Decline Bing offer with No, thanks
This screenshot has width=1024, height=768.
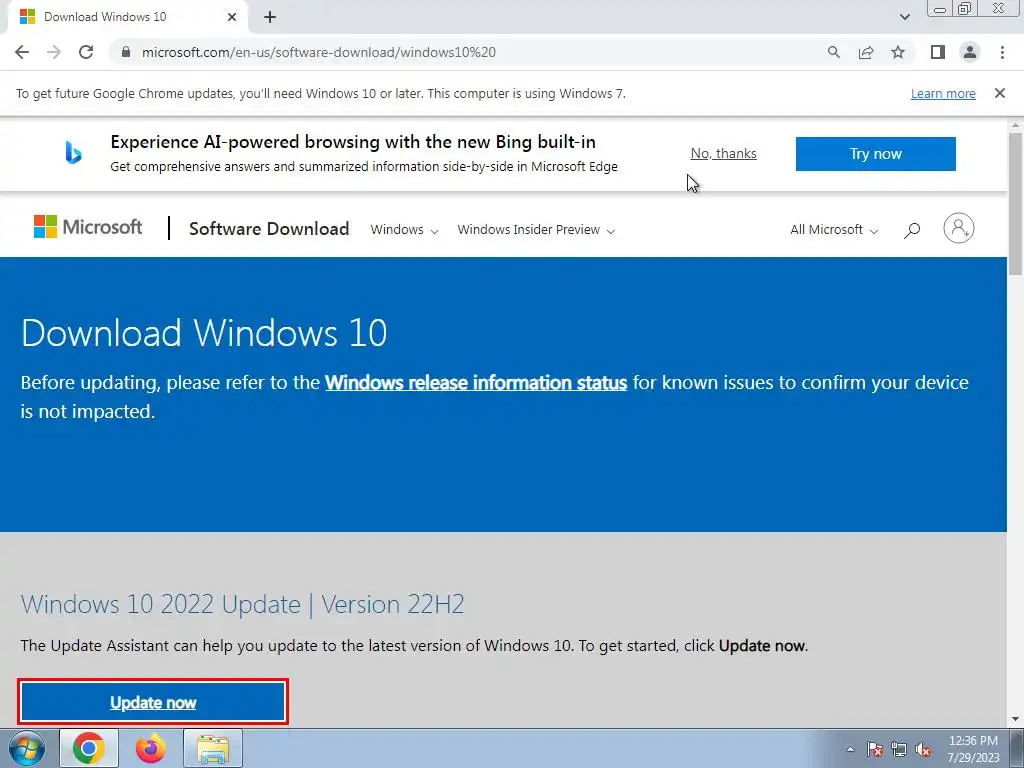pyautogui.click(x=724, y=153)
